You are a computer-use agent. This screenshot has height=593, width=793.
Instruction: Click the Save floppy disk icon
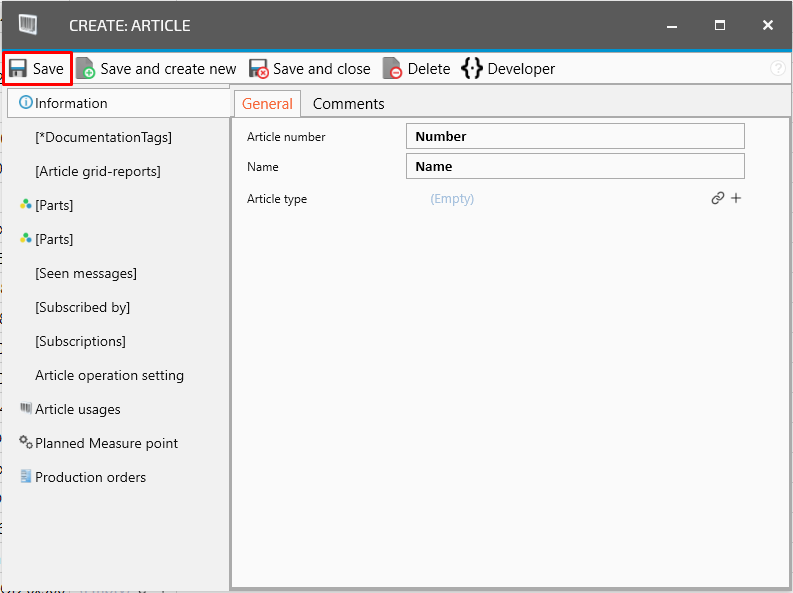(18, 69)
